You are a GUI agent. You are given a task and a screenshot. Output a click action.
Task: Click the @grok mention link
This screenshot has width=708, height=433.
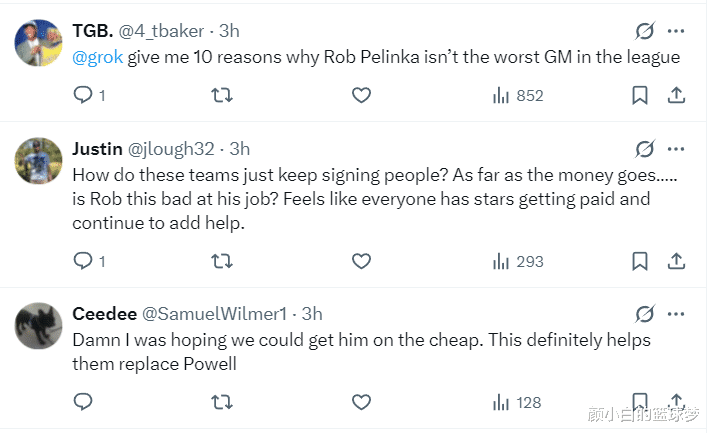pos(98,57)
